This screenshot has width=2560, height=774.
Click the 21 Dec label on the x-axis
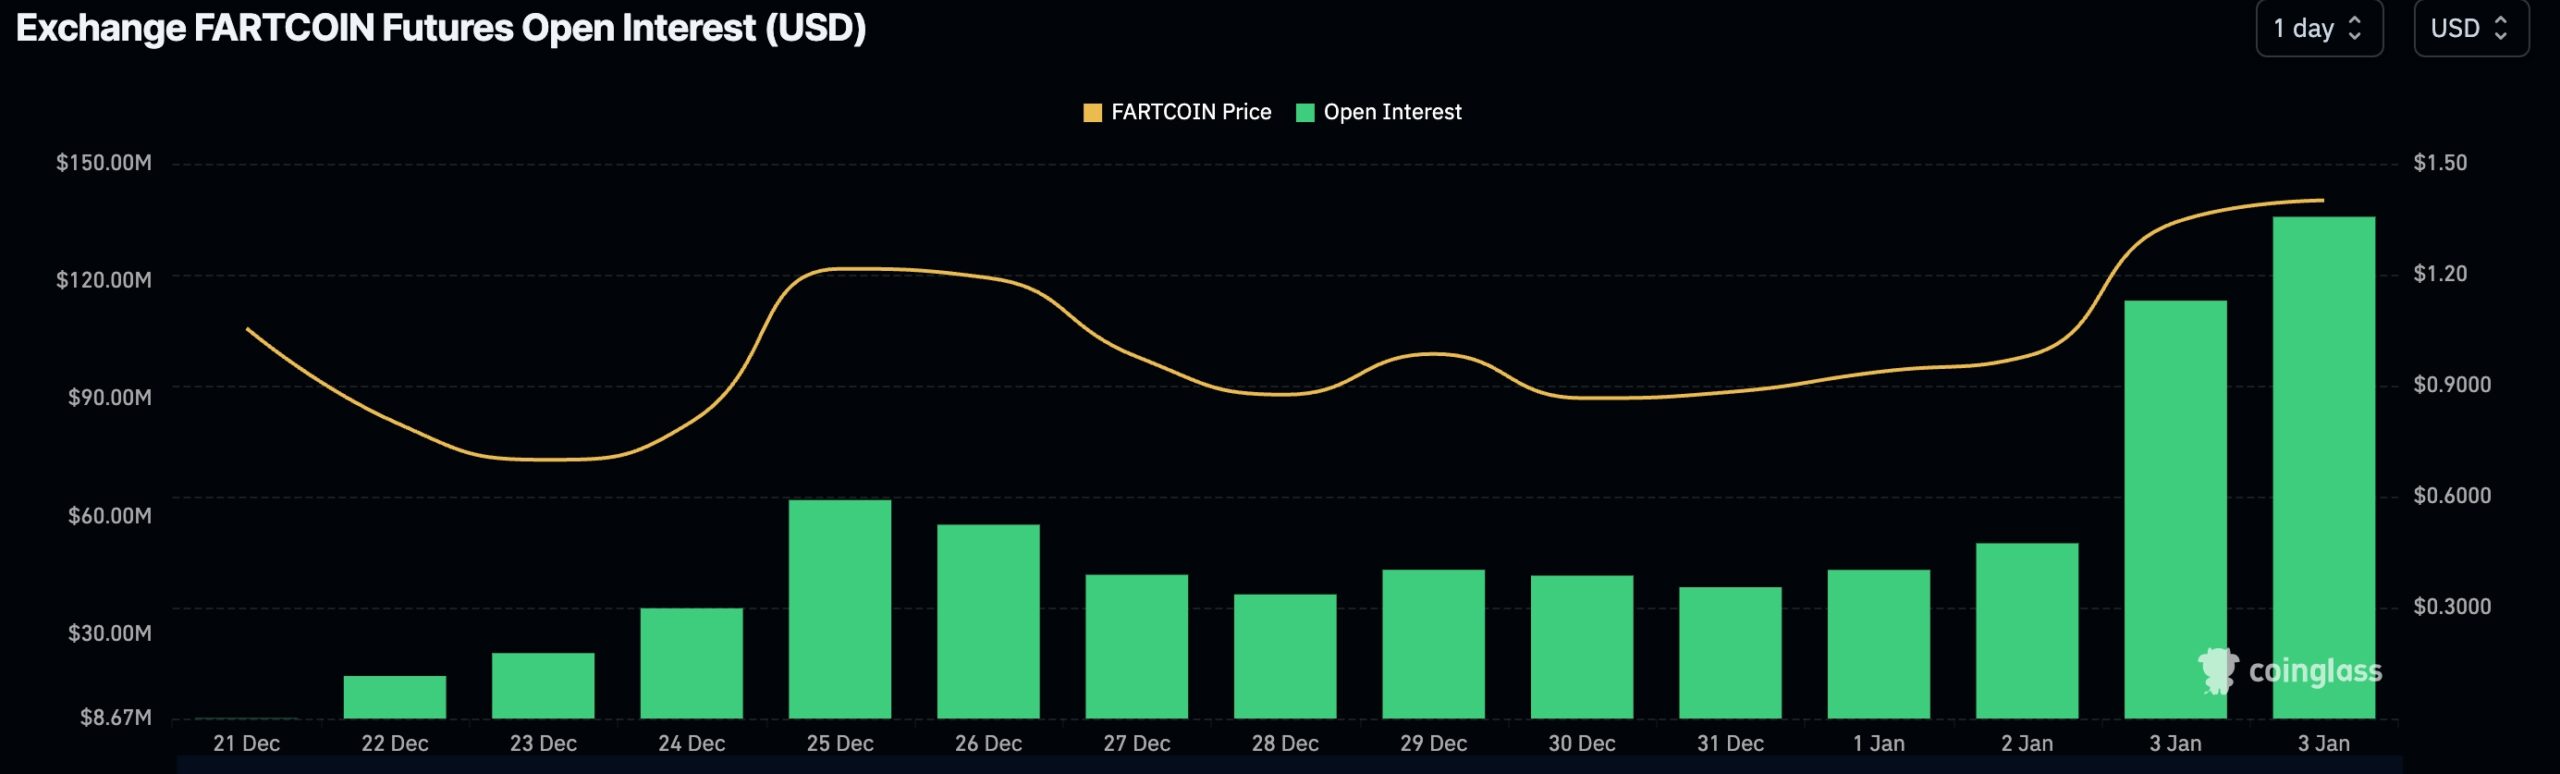pos(246,743)
